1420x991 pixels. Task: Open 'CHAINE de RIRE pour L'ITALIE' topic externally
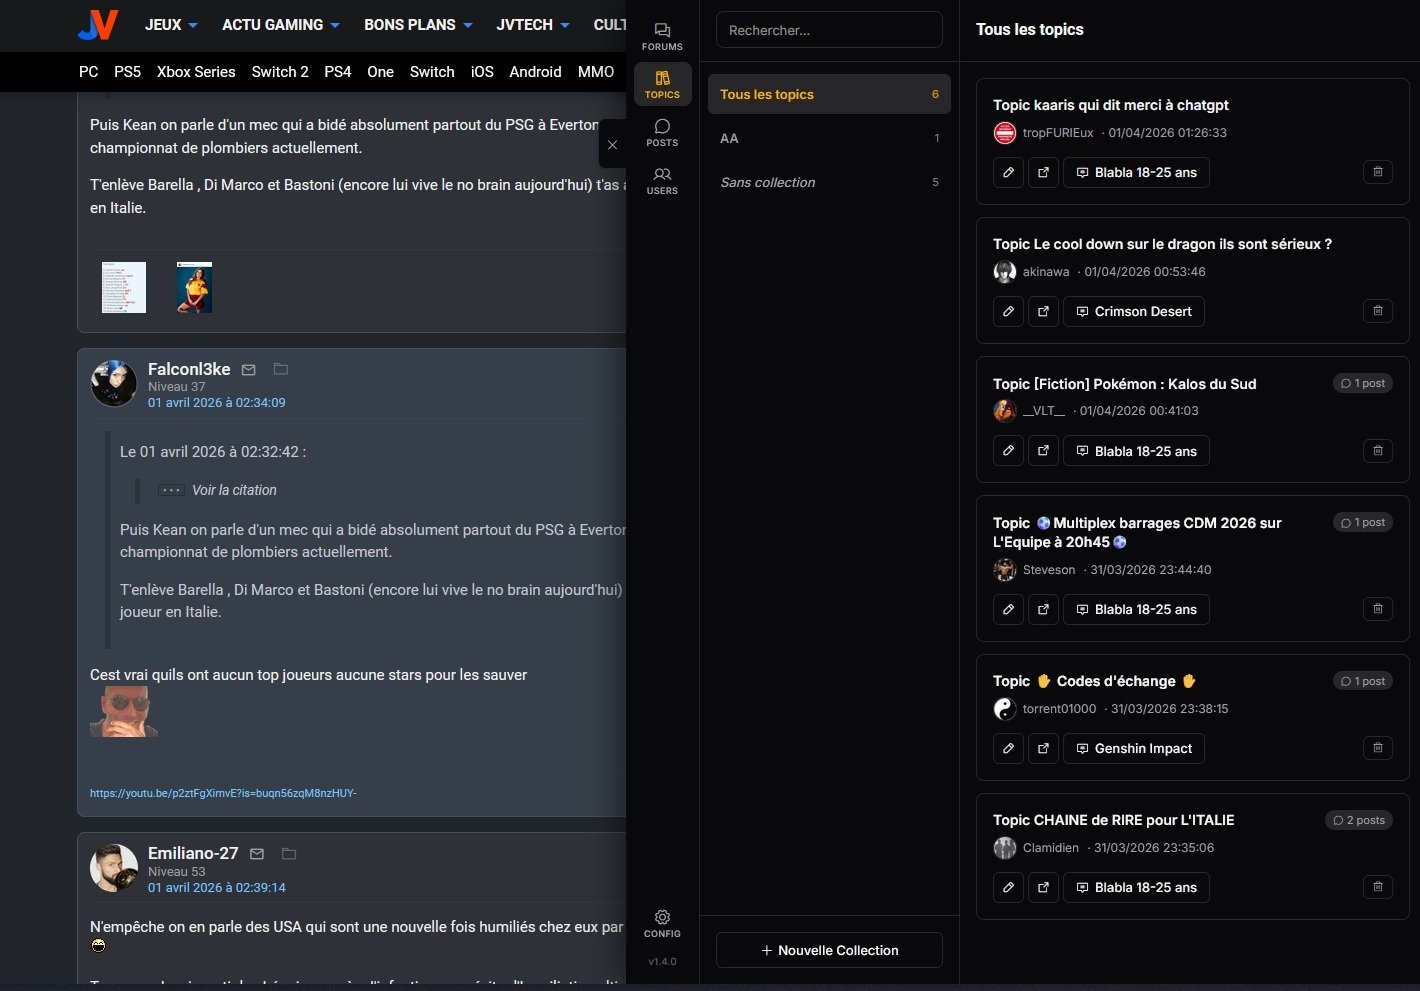(1043, 887)
